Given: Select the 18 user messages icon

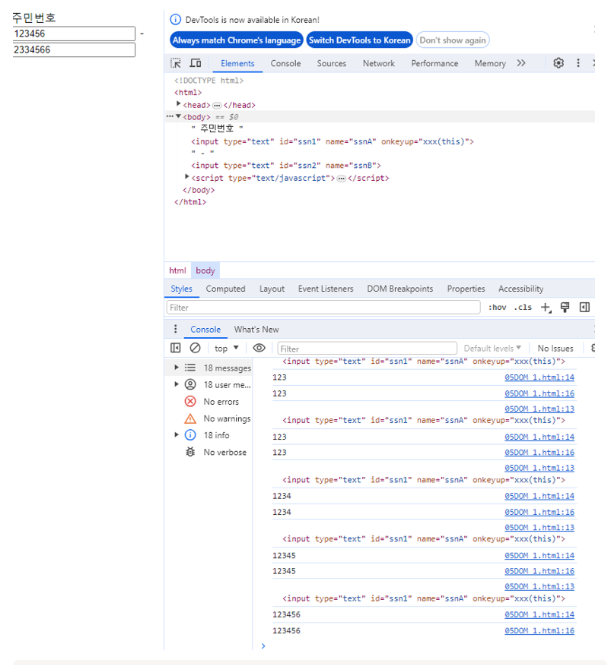Looking at the screenshot, I should 190,385.
